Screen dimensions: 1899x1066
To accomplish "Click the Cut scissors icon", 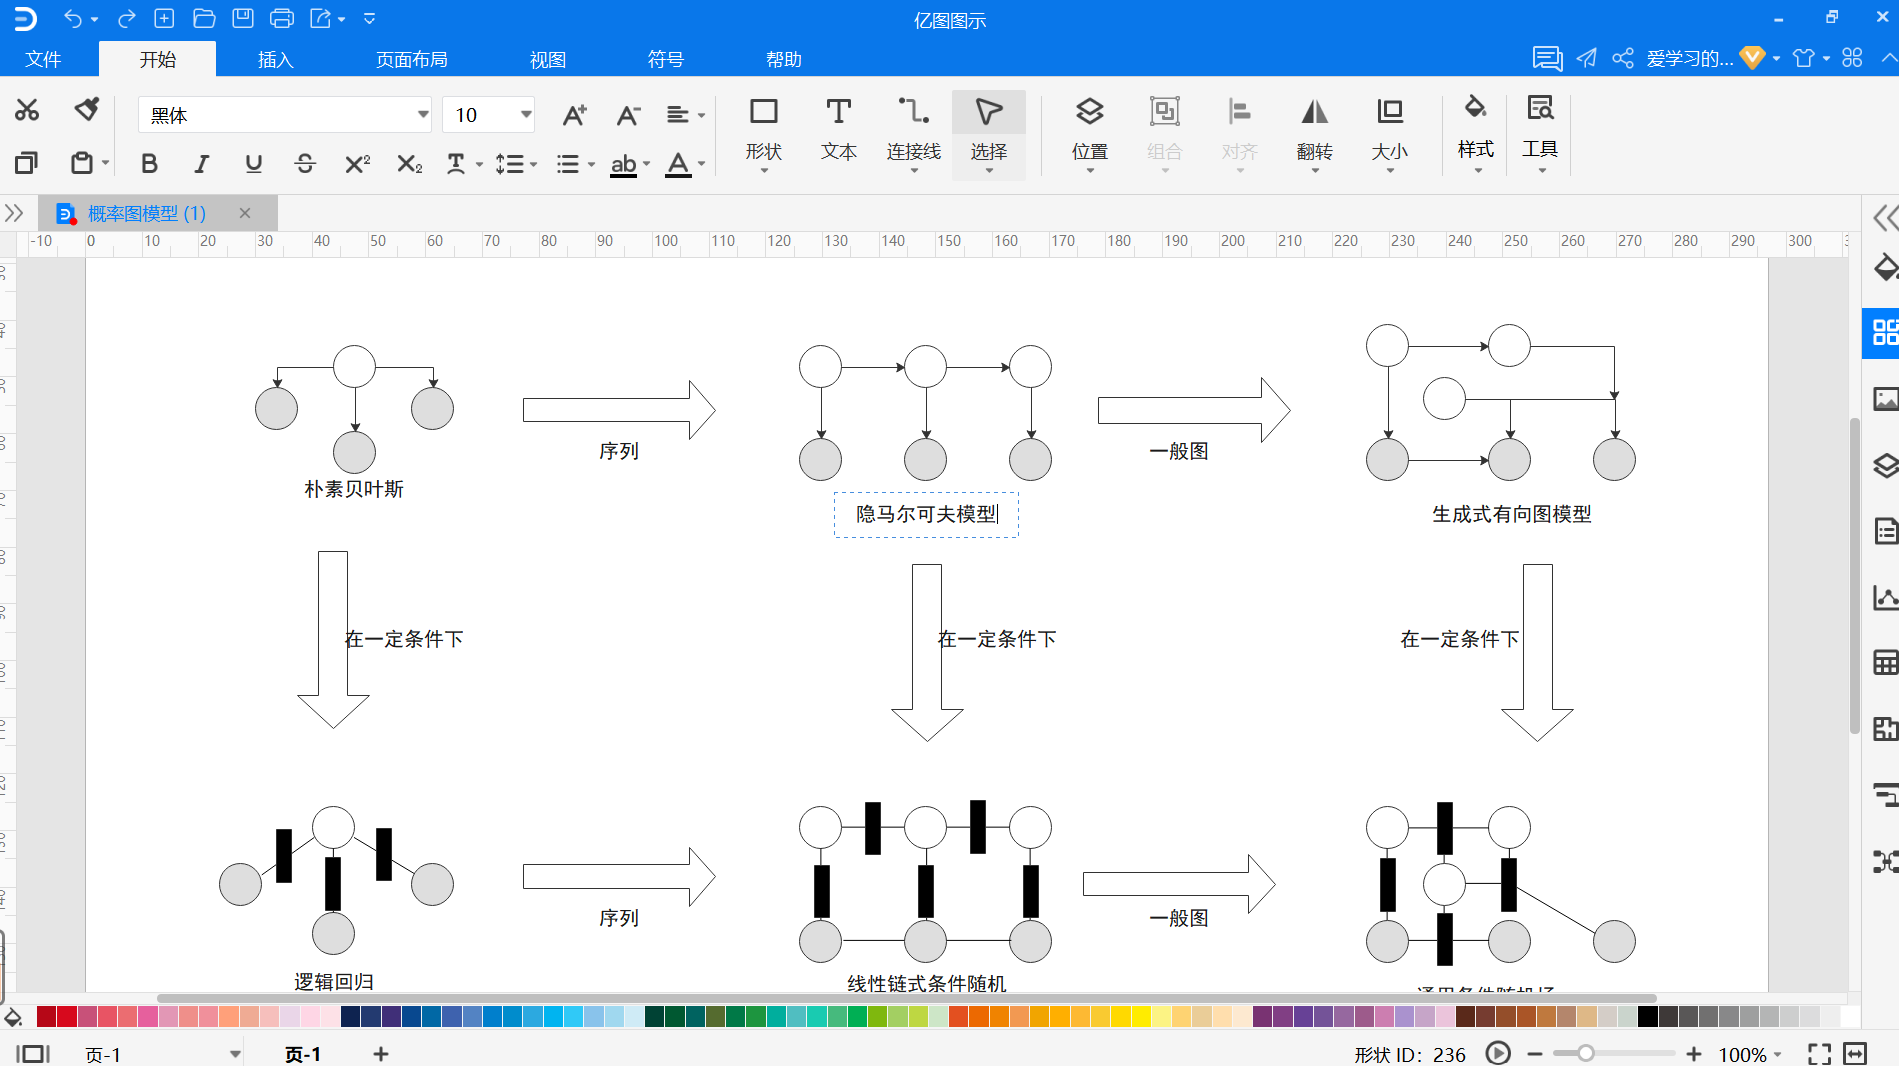I will click(x=27, y=110).
